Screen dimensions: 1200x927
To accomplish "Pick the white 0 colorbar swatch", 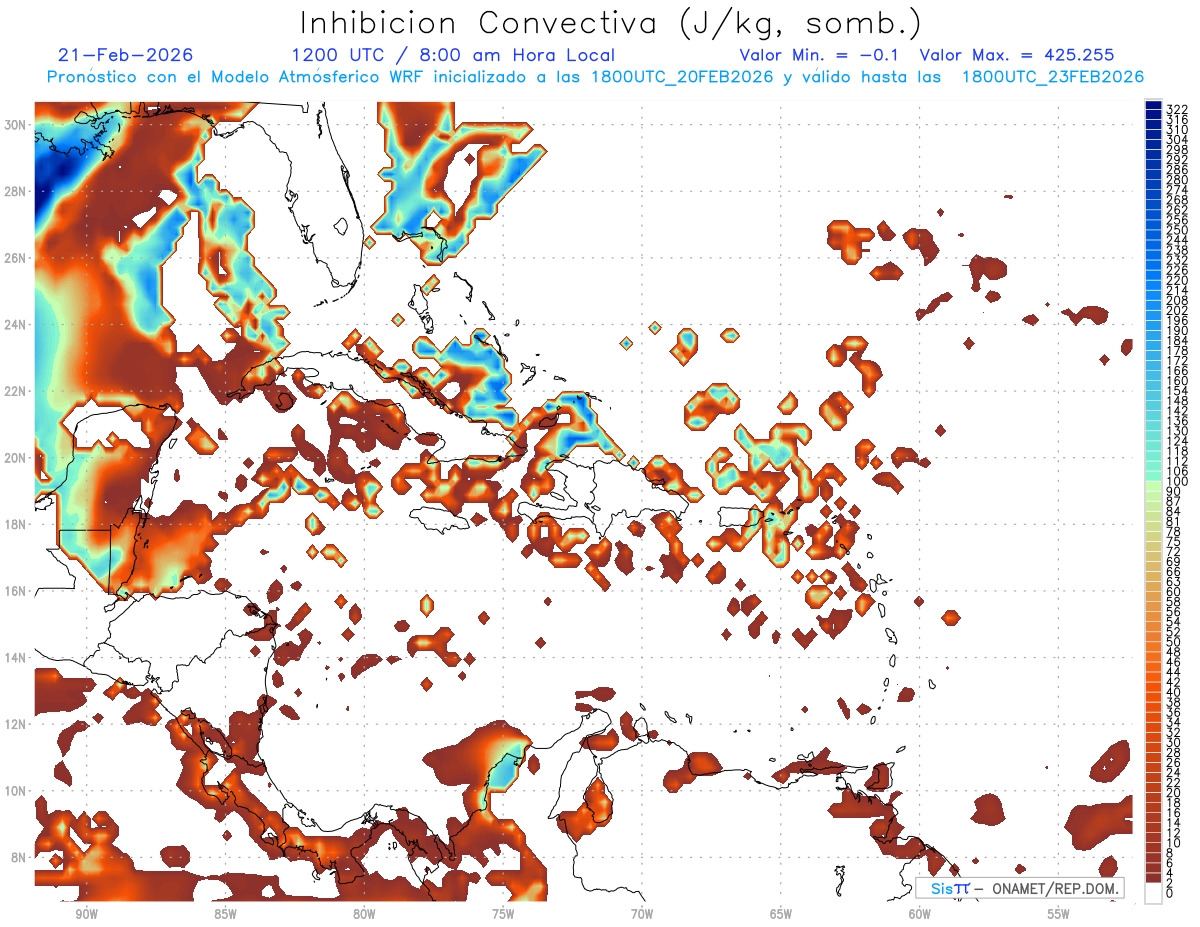I will click(1154, 893).
